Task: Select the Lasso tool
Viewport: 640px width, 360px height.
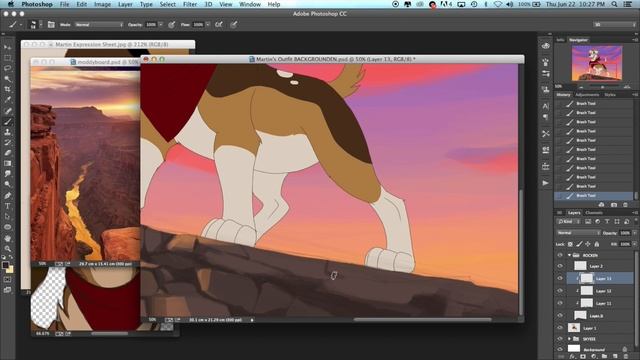Action: click(8, 68)
